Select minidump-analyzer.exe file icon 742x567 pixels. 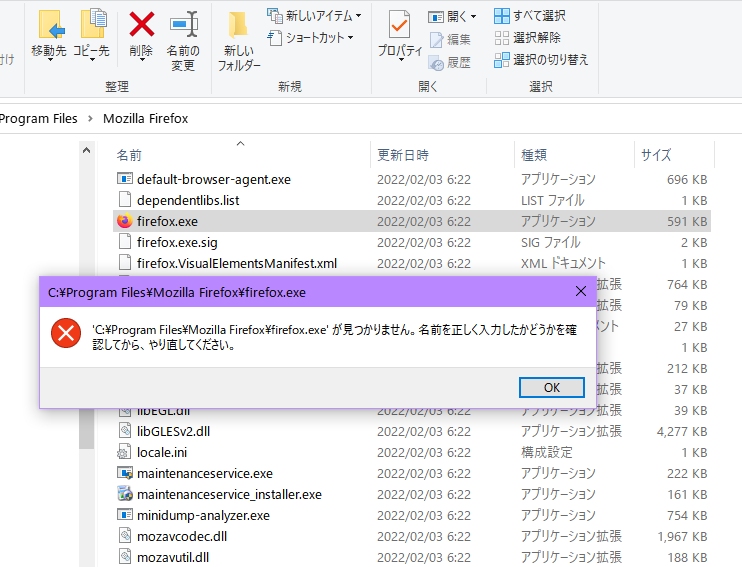tap(124, 514)
